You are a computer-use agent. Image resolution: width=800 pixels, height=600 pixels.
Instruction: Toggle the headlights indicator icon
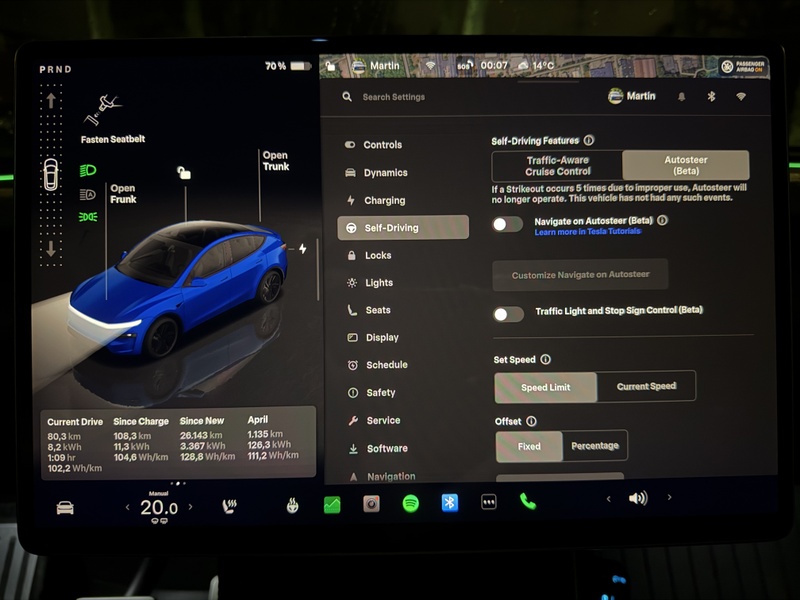tap(88, 170)
